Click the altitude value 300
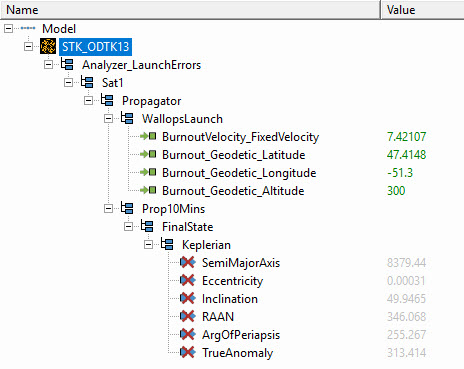Viewport: 464px width, 369px height. coord(396,191)
